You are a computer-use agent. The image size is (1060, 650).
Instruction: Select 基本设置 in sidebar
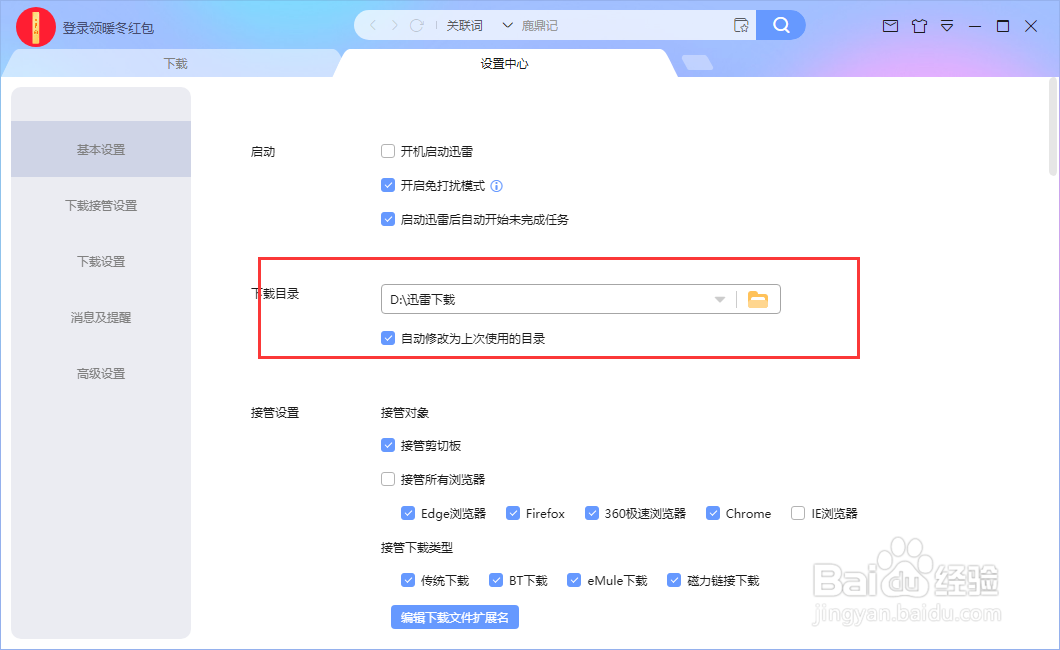coord(101,149)
